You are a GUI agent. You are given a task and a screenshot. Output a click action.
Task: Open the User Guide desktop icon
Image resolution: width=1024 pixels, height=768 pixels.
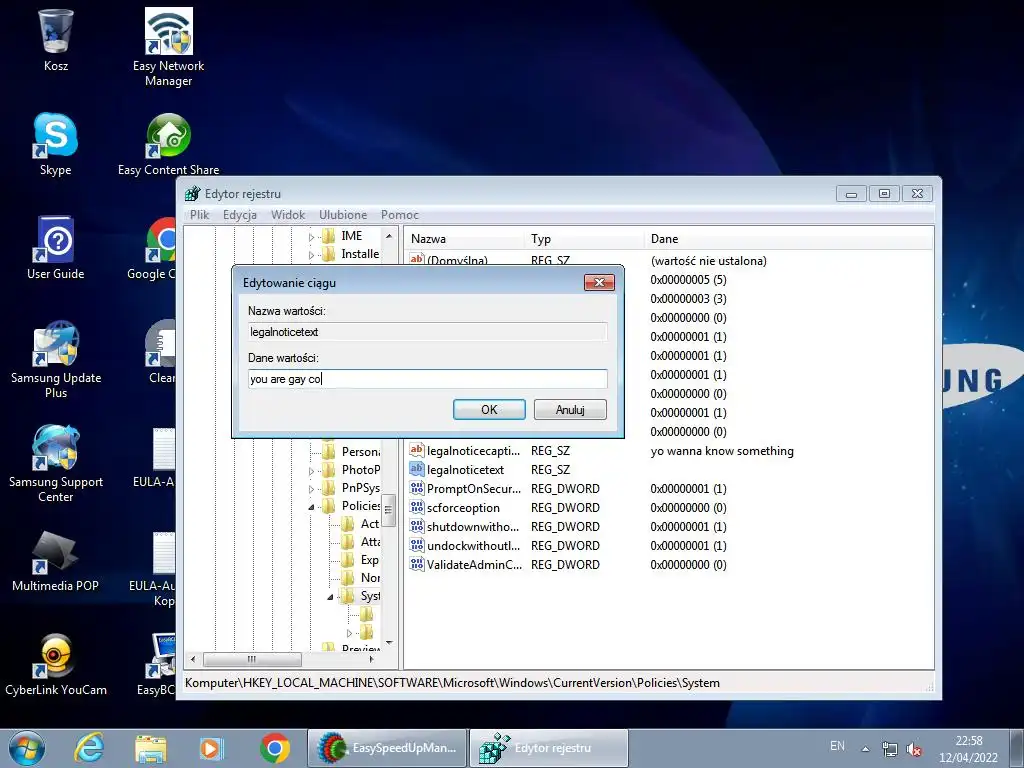[x=56, y=248]
